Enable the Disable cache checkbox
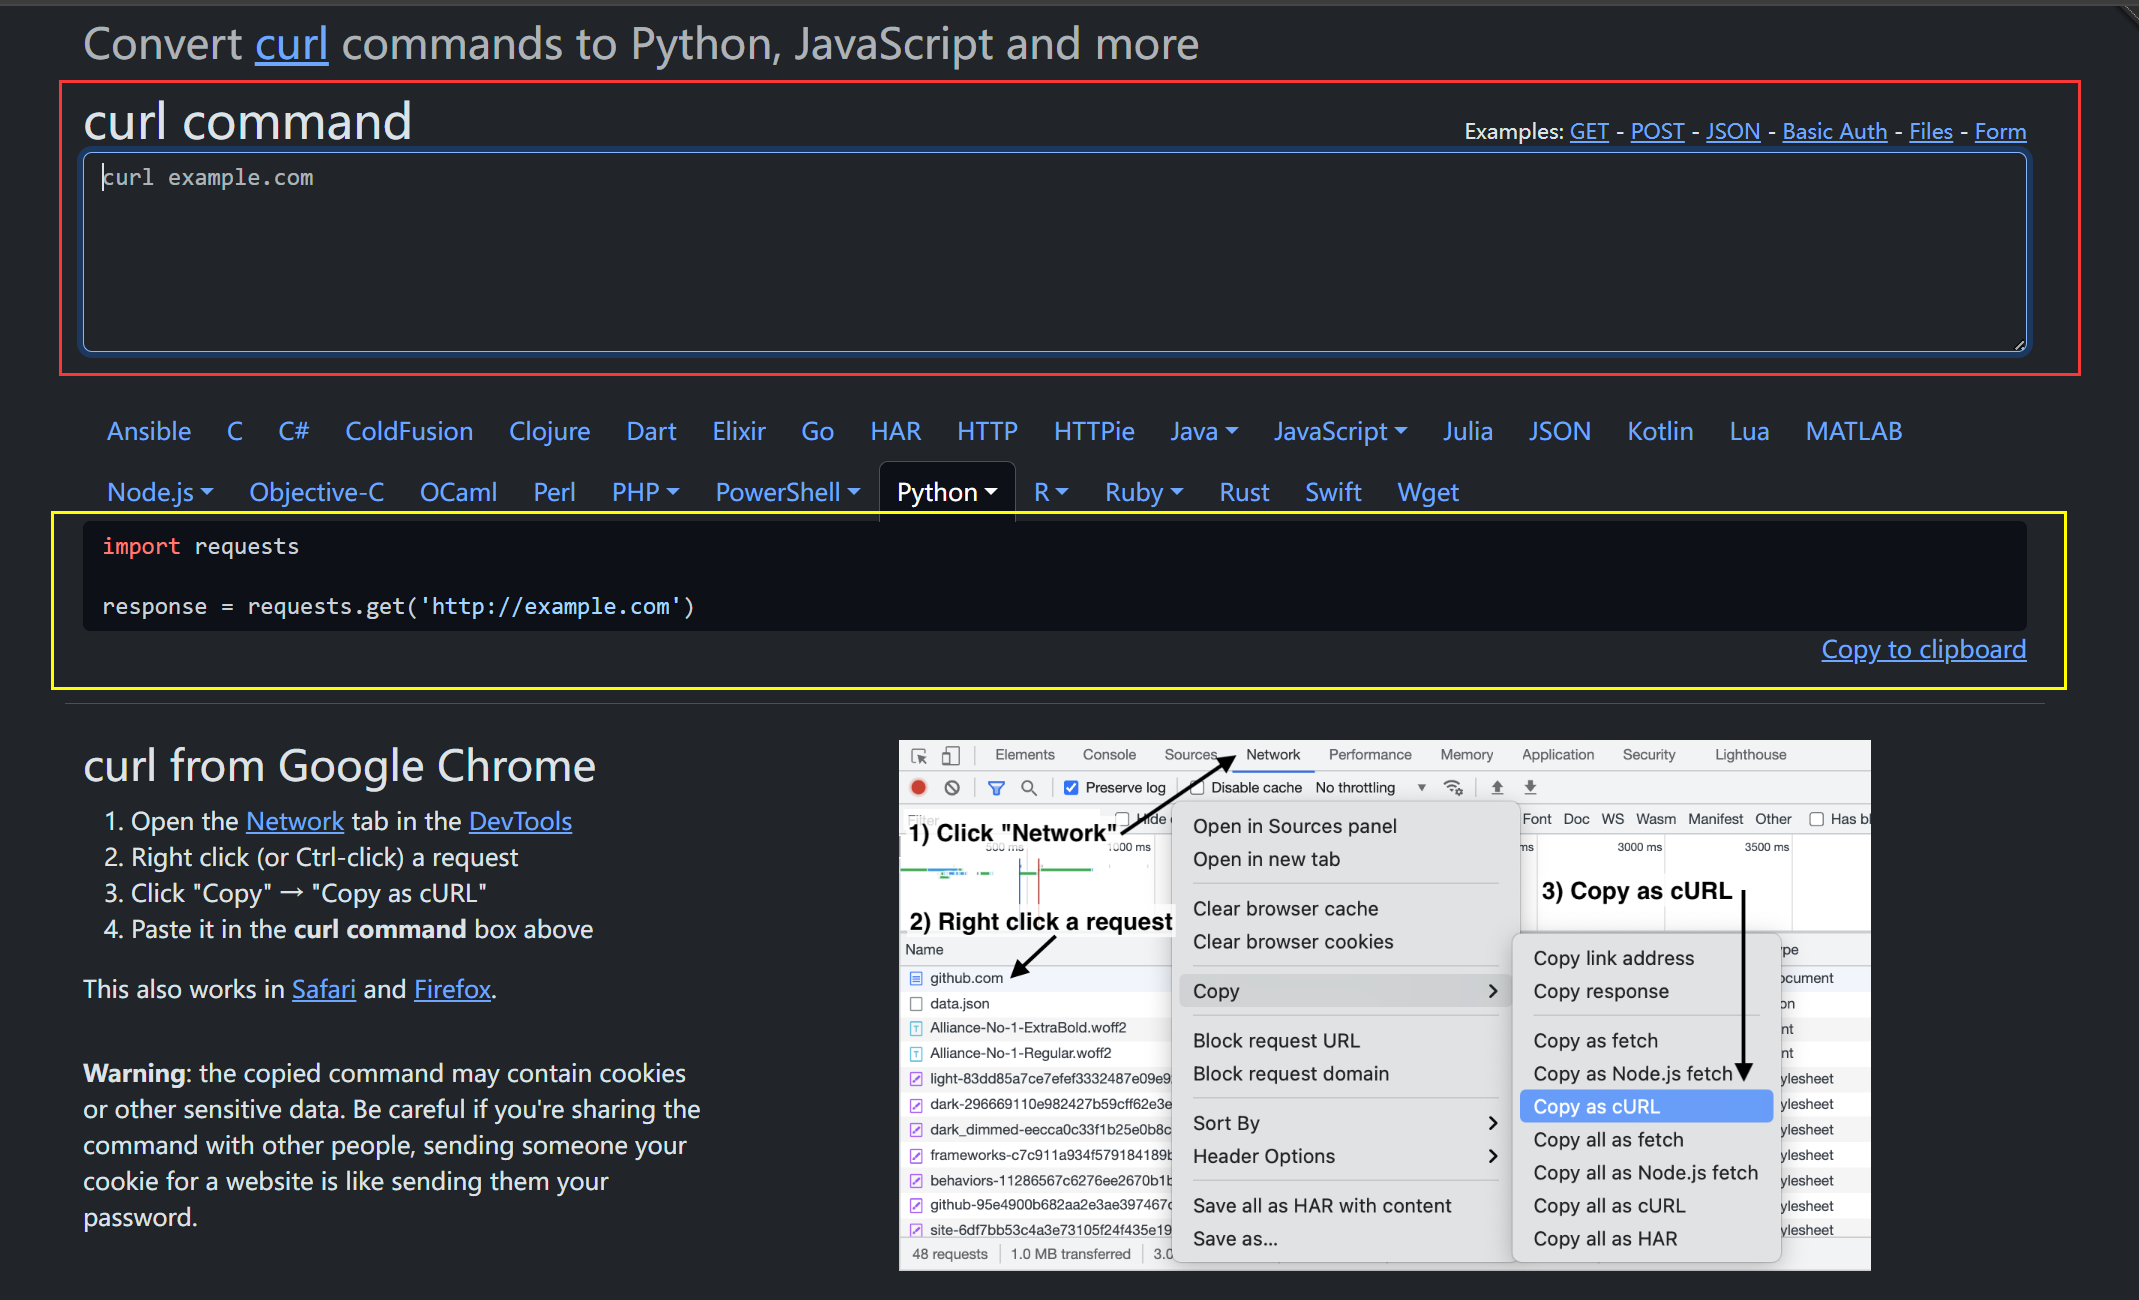The height and width of the screenshot is (1300, 2139). pos(1197,787)
